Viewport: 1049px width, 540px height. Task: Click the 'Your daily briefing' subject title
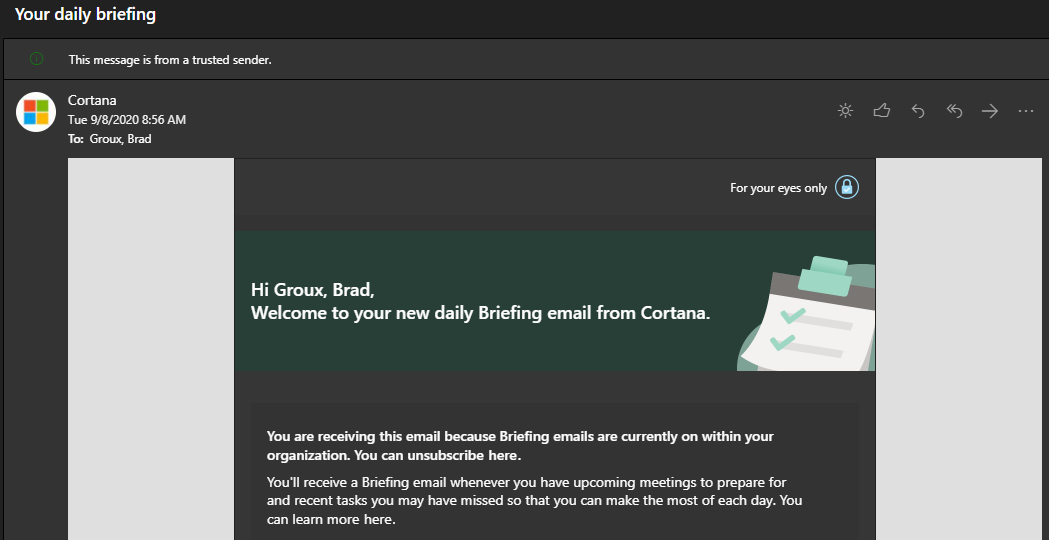point(85,14)
